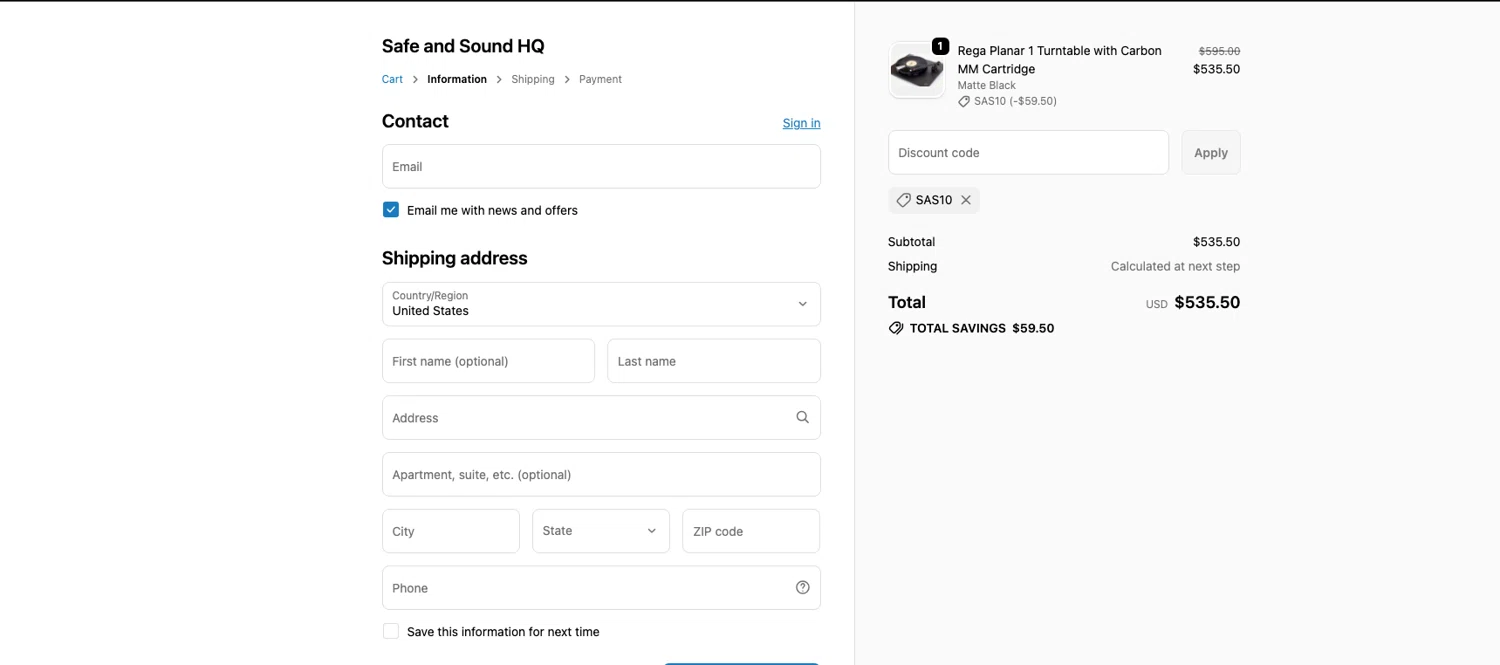Click the Subtotal $535.50 value
Image resolution: width=1500 pixels, height=665 pixels.
coord(1216,242)
